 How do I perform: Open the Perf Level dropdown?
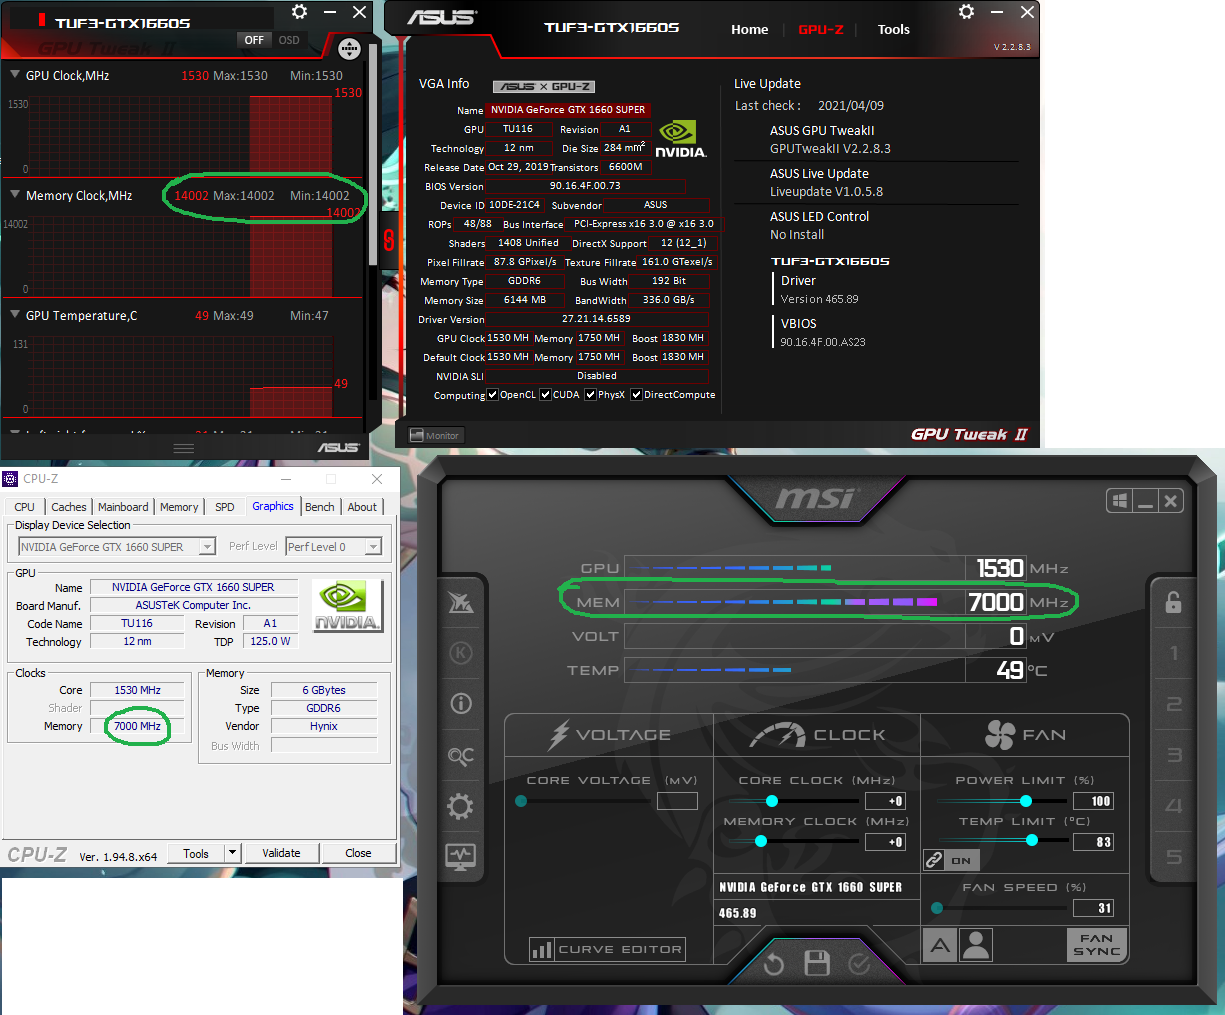click(x=334, y=546)
